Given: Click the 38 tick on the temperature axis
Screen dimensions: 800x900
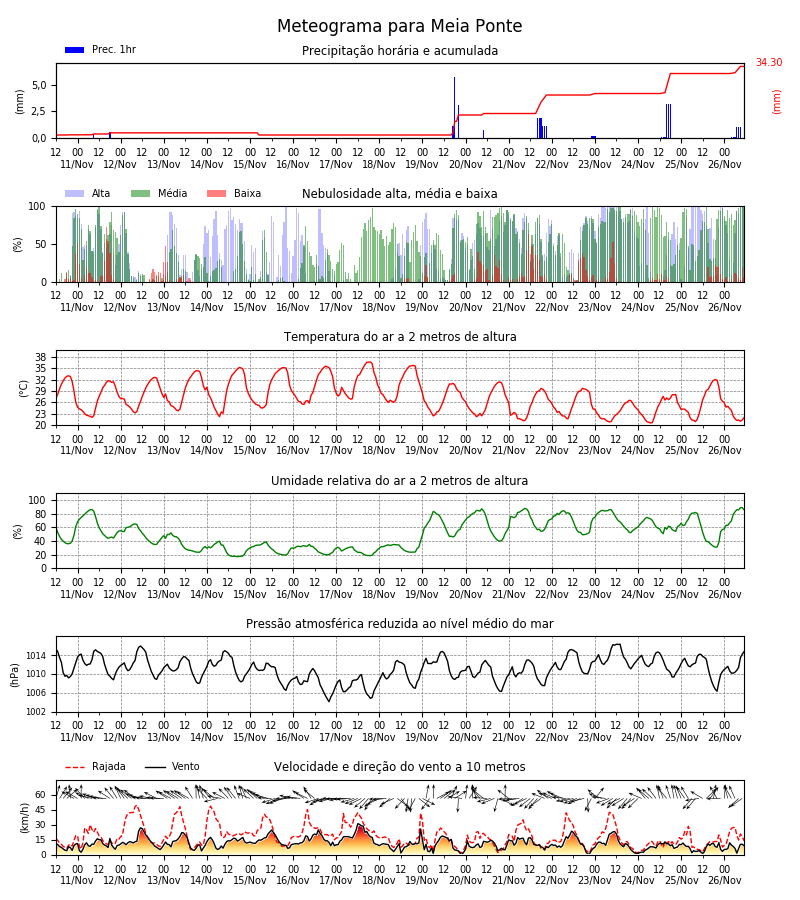Looking at the screenshot, I should 41,357.
